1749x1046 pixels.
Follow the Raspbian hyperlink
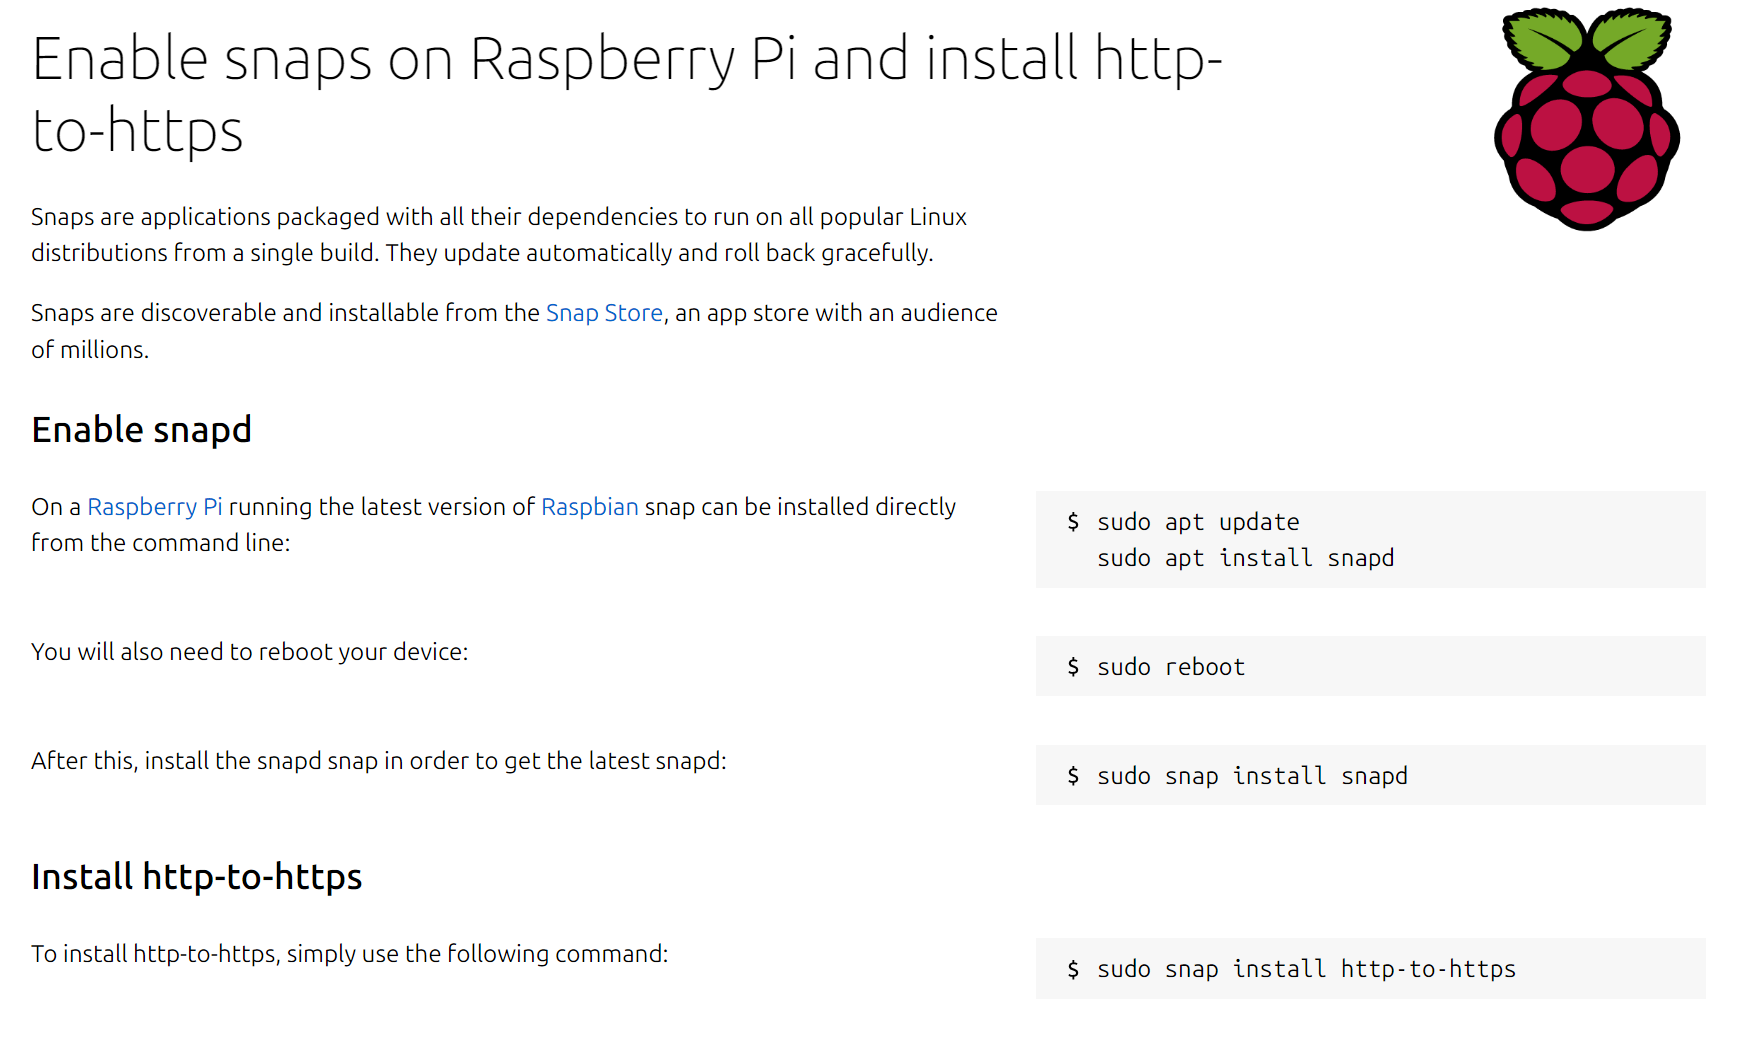point(589,507)
